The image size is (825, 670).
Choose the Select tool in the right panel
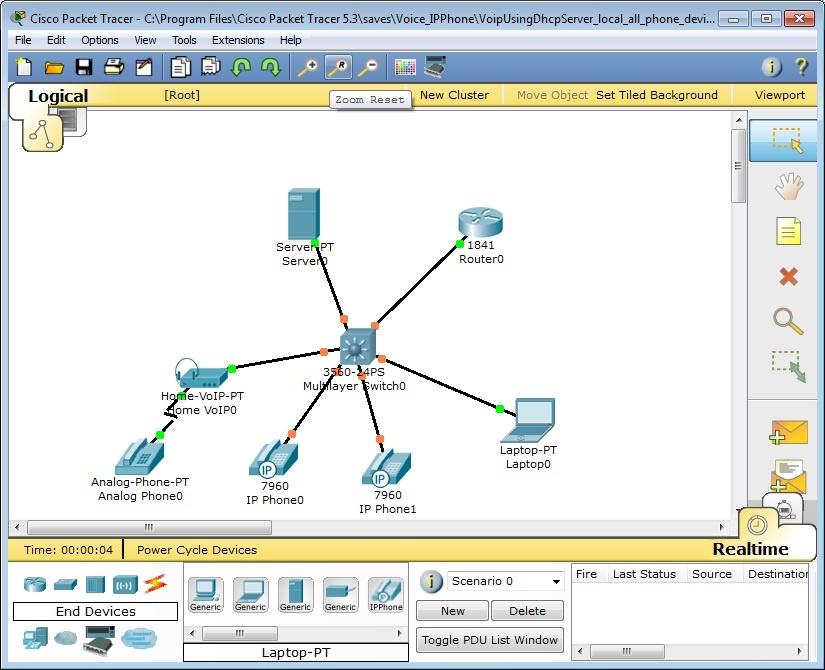[784, 141]
